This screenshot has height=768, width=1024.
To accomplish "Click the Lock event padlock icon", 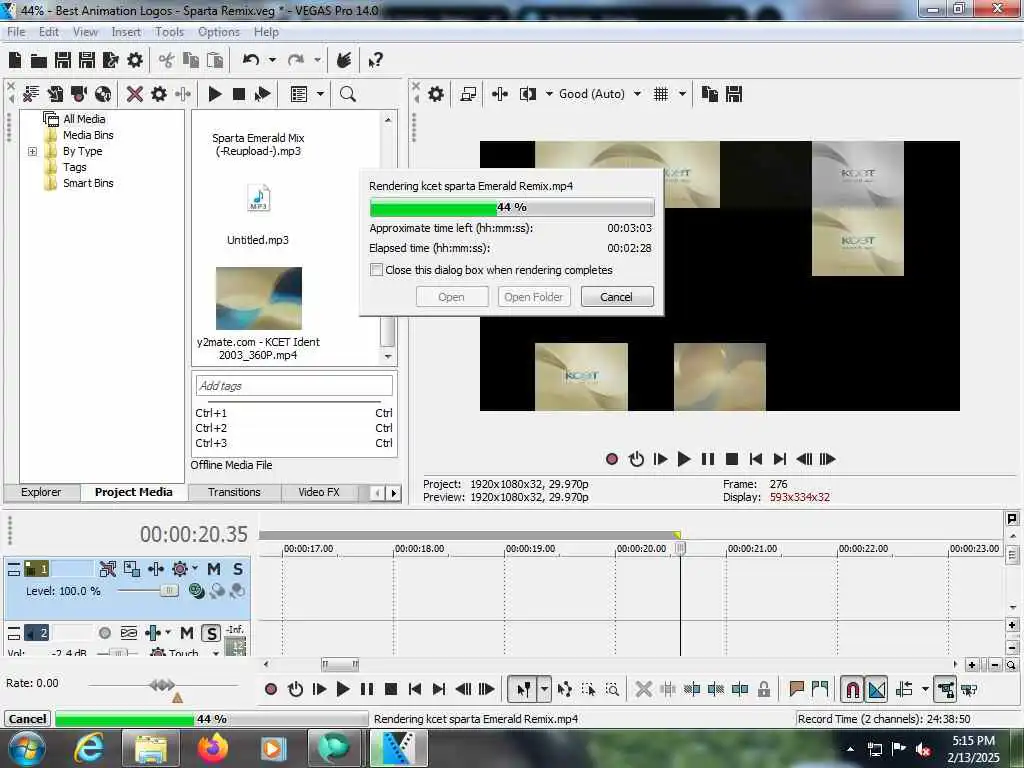I will [x=764, y=689].
